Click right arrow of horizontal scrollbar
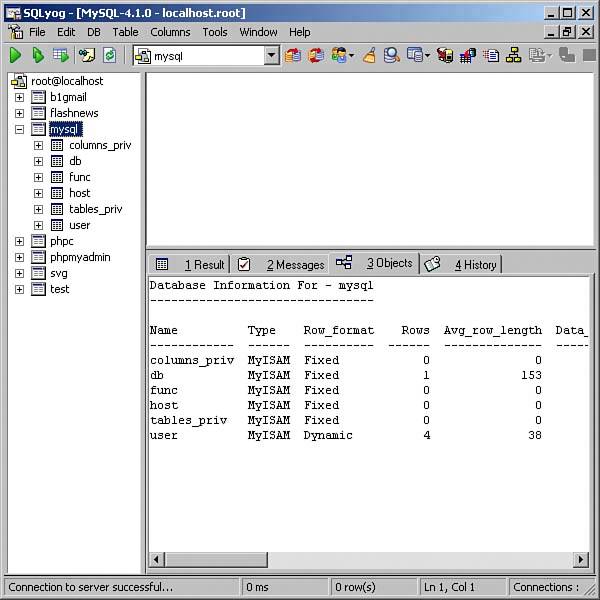The height and width of the screenshot is (600, 600). [x=581, y=559]
